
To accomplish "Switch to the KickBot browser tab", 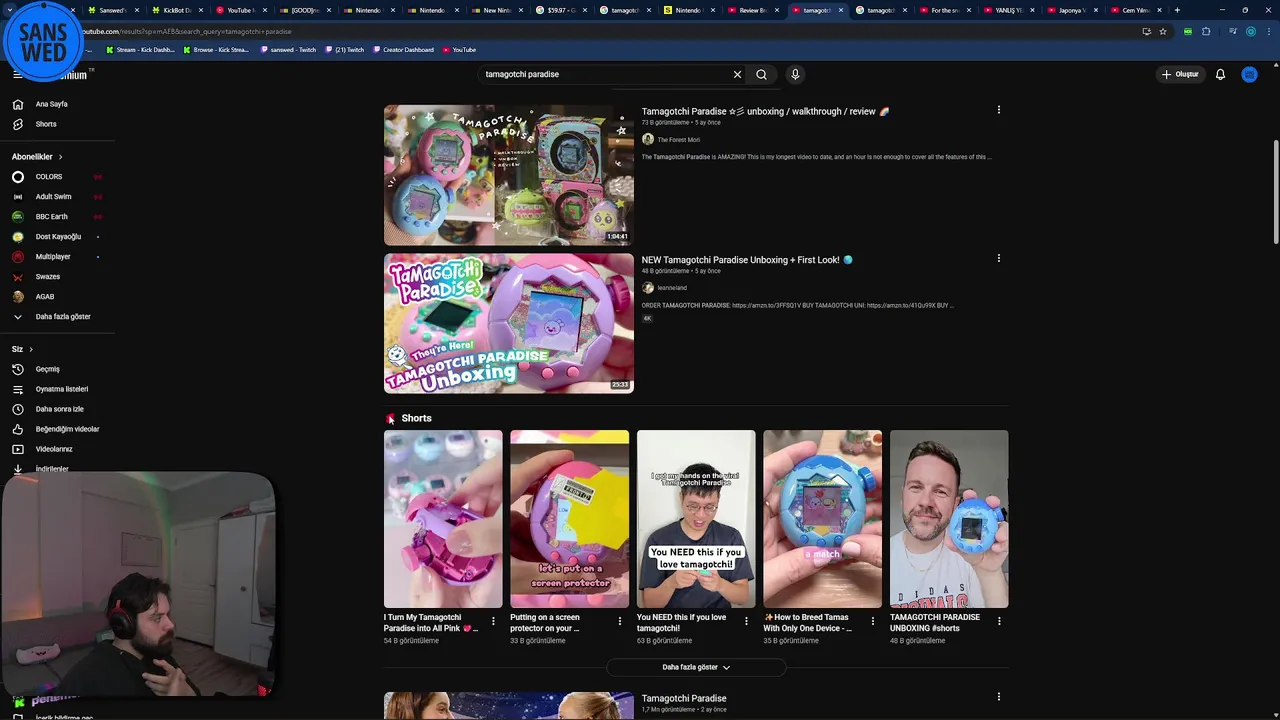I will 176,10.
